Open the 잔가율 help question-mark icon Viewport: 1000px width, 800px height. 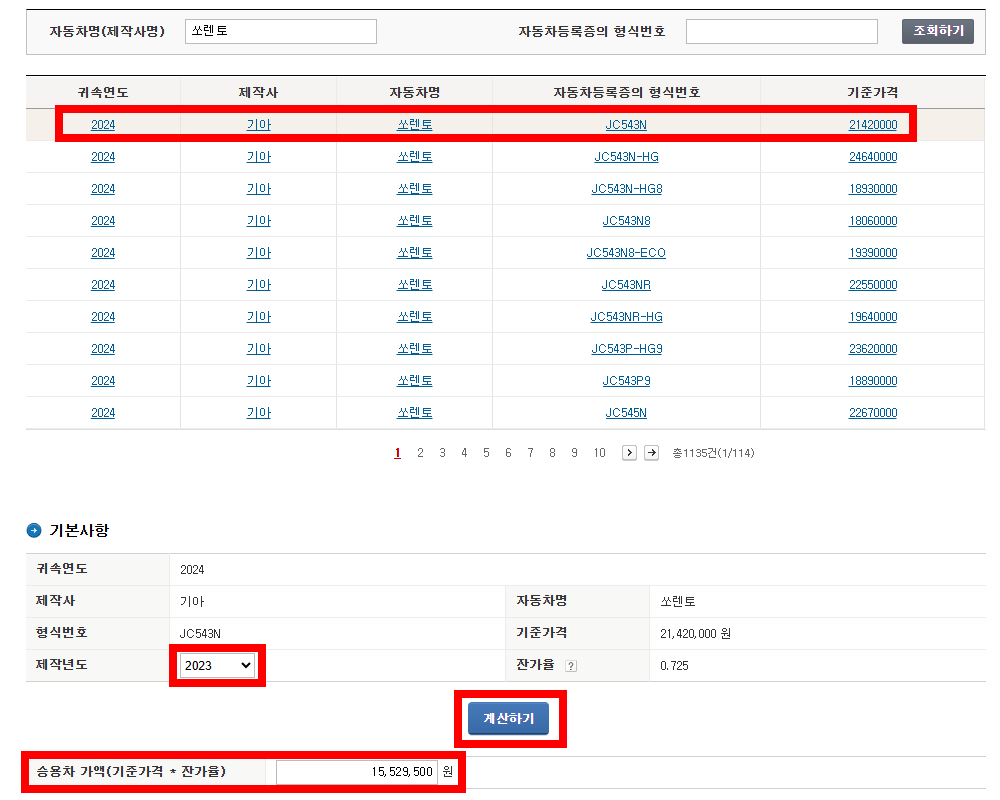pyautogui.click(x=571, y=666)
